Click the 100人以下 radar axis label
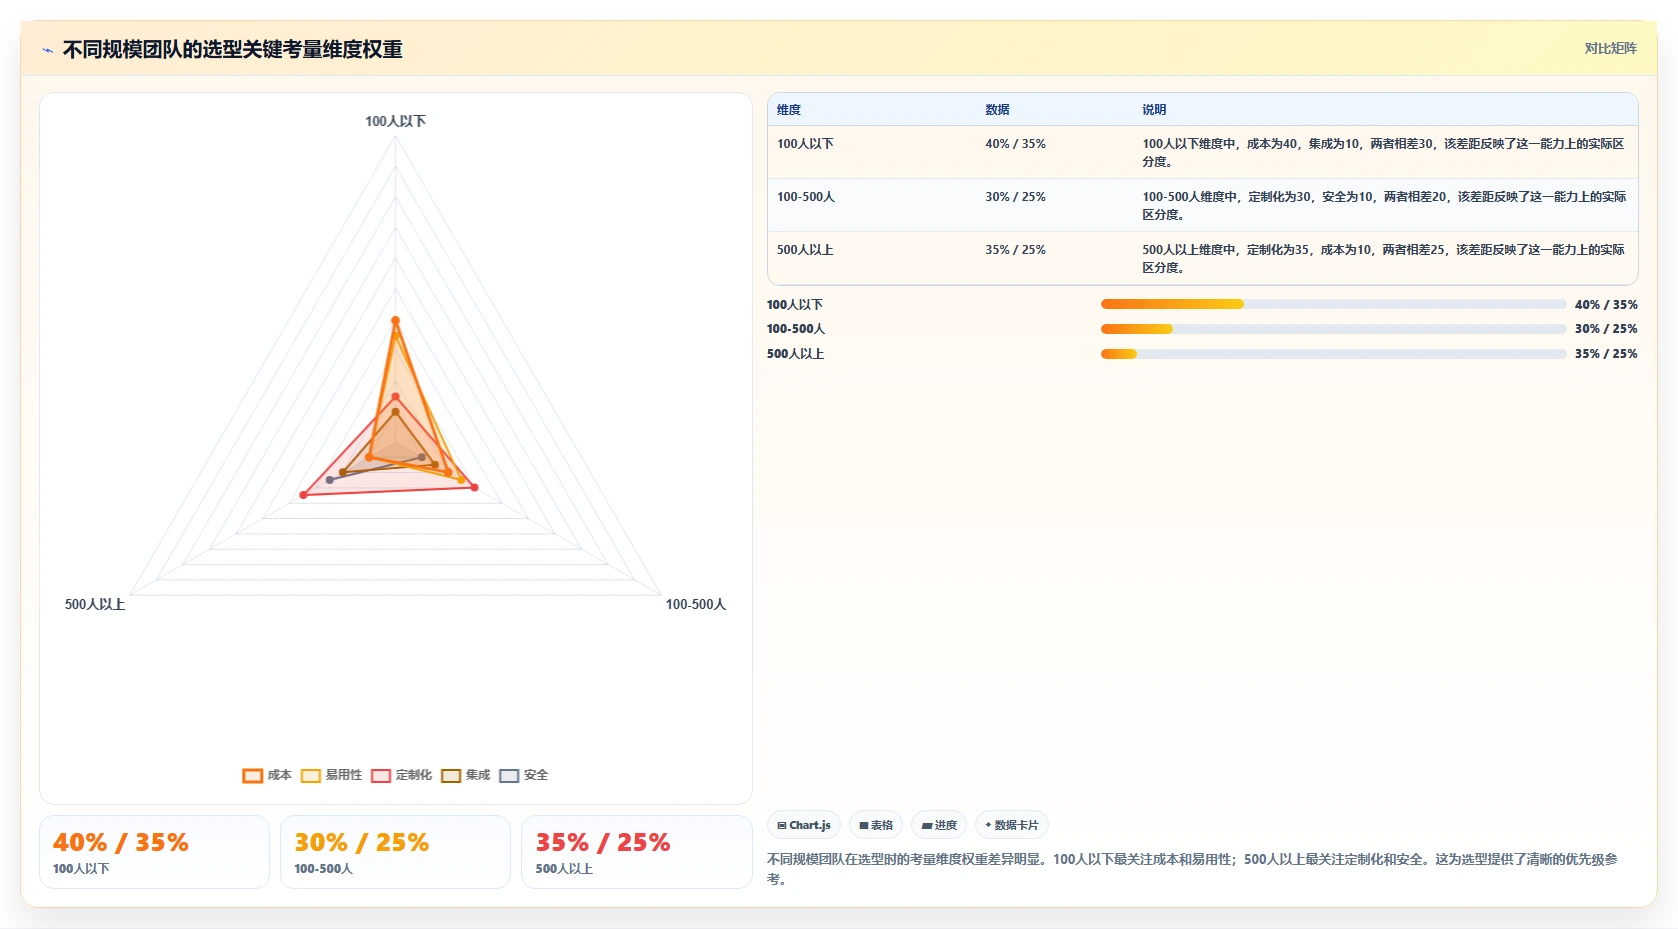Image resolution: width=1678 pixels, height=929 pixels. (x=395, y=121)
